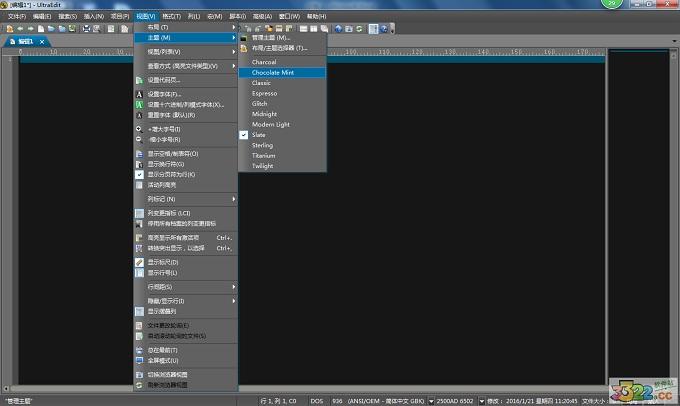680x406 pixels.
Task: Select the Chocolate Mint theme
Action: 282,72
